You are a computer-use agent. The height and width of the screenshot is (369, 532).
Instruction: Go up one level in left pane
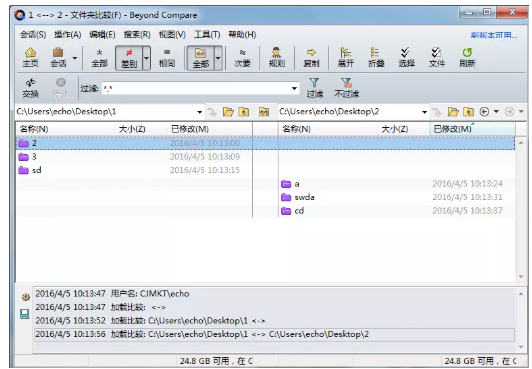(x=244, y=112)
